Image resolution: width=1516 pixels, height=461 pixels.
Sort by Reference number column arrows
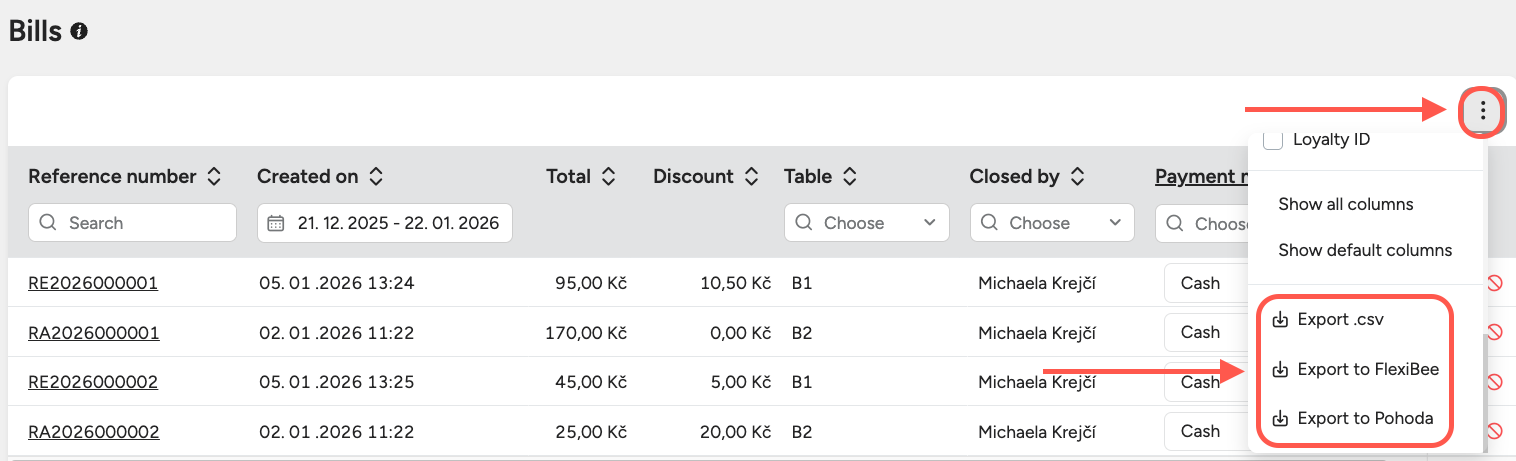[x=213, y=177]
